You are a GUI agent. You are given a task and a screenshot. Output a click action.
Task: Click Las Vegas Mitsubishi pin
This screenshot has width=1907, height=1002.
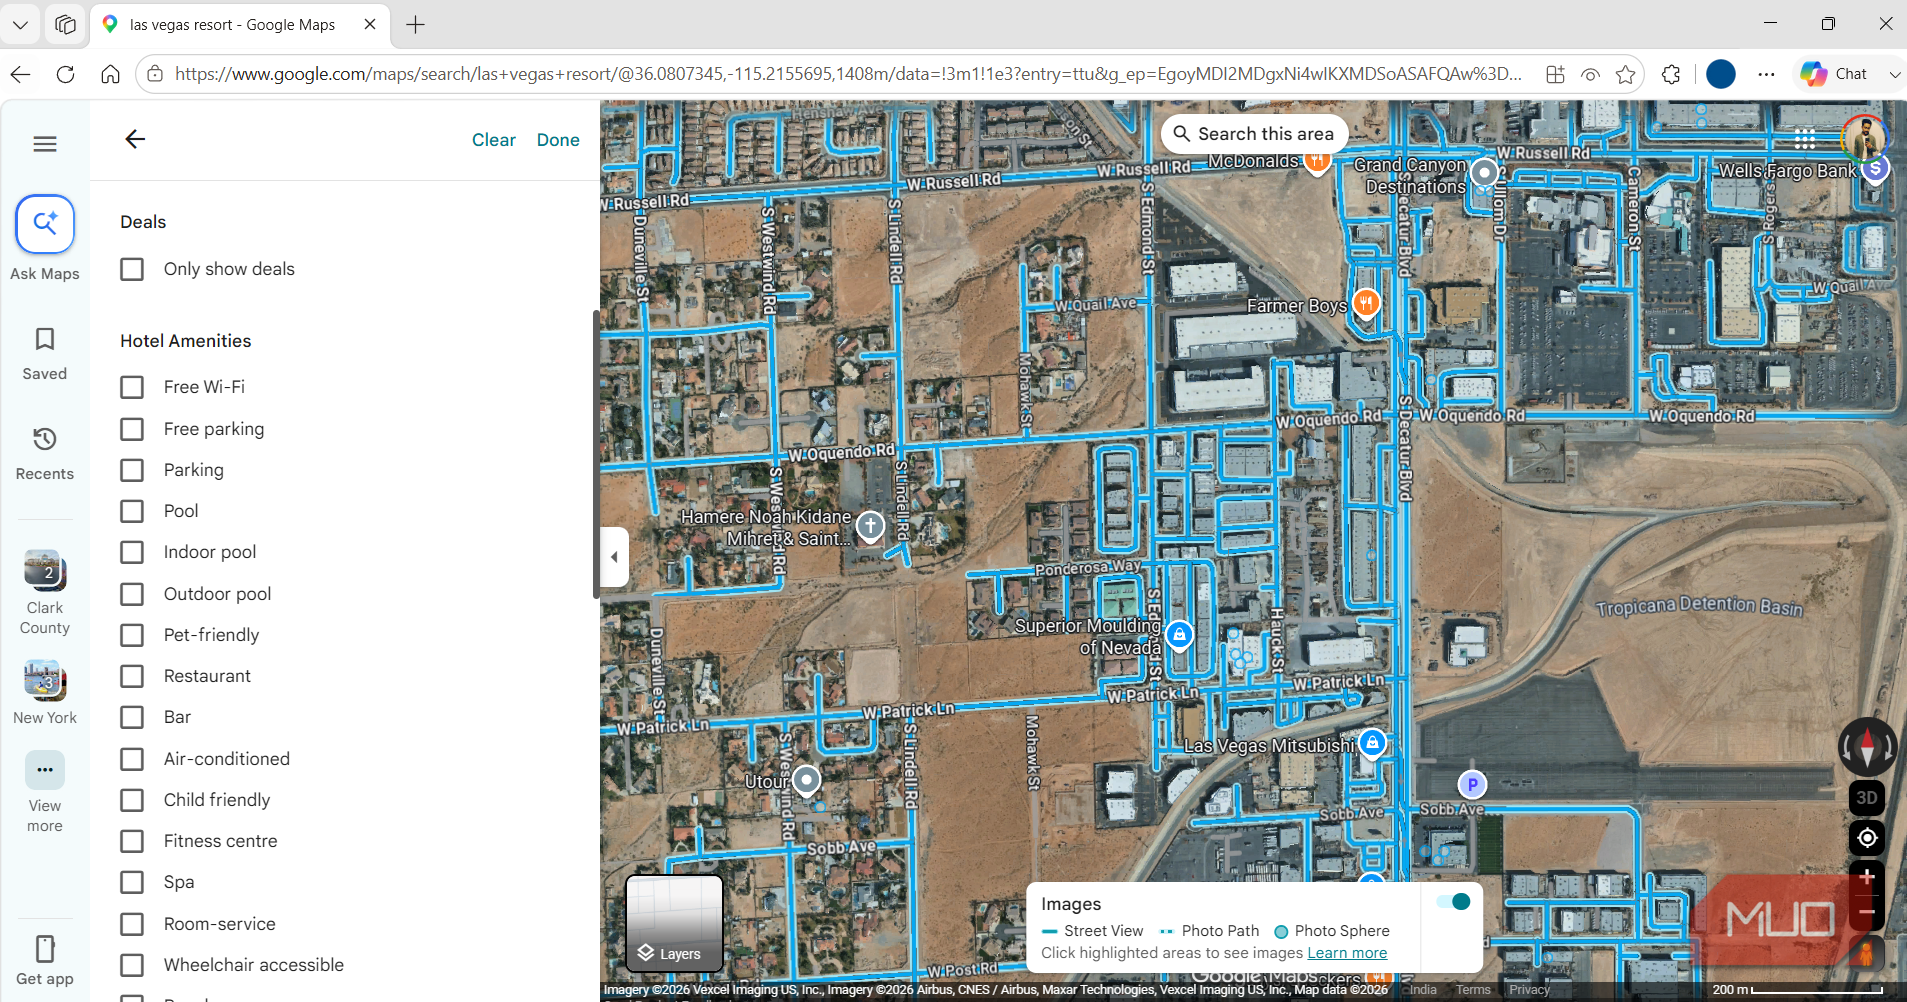(x=1373, y=743)
